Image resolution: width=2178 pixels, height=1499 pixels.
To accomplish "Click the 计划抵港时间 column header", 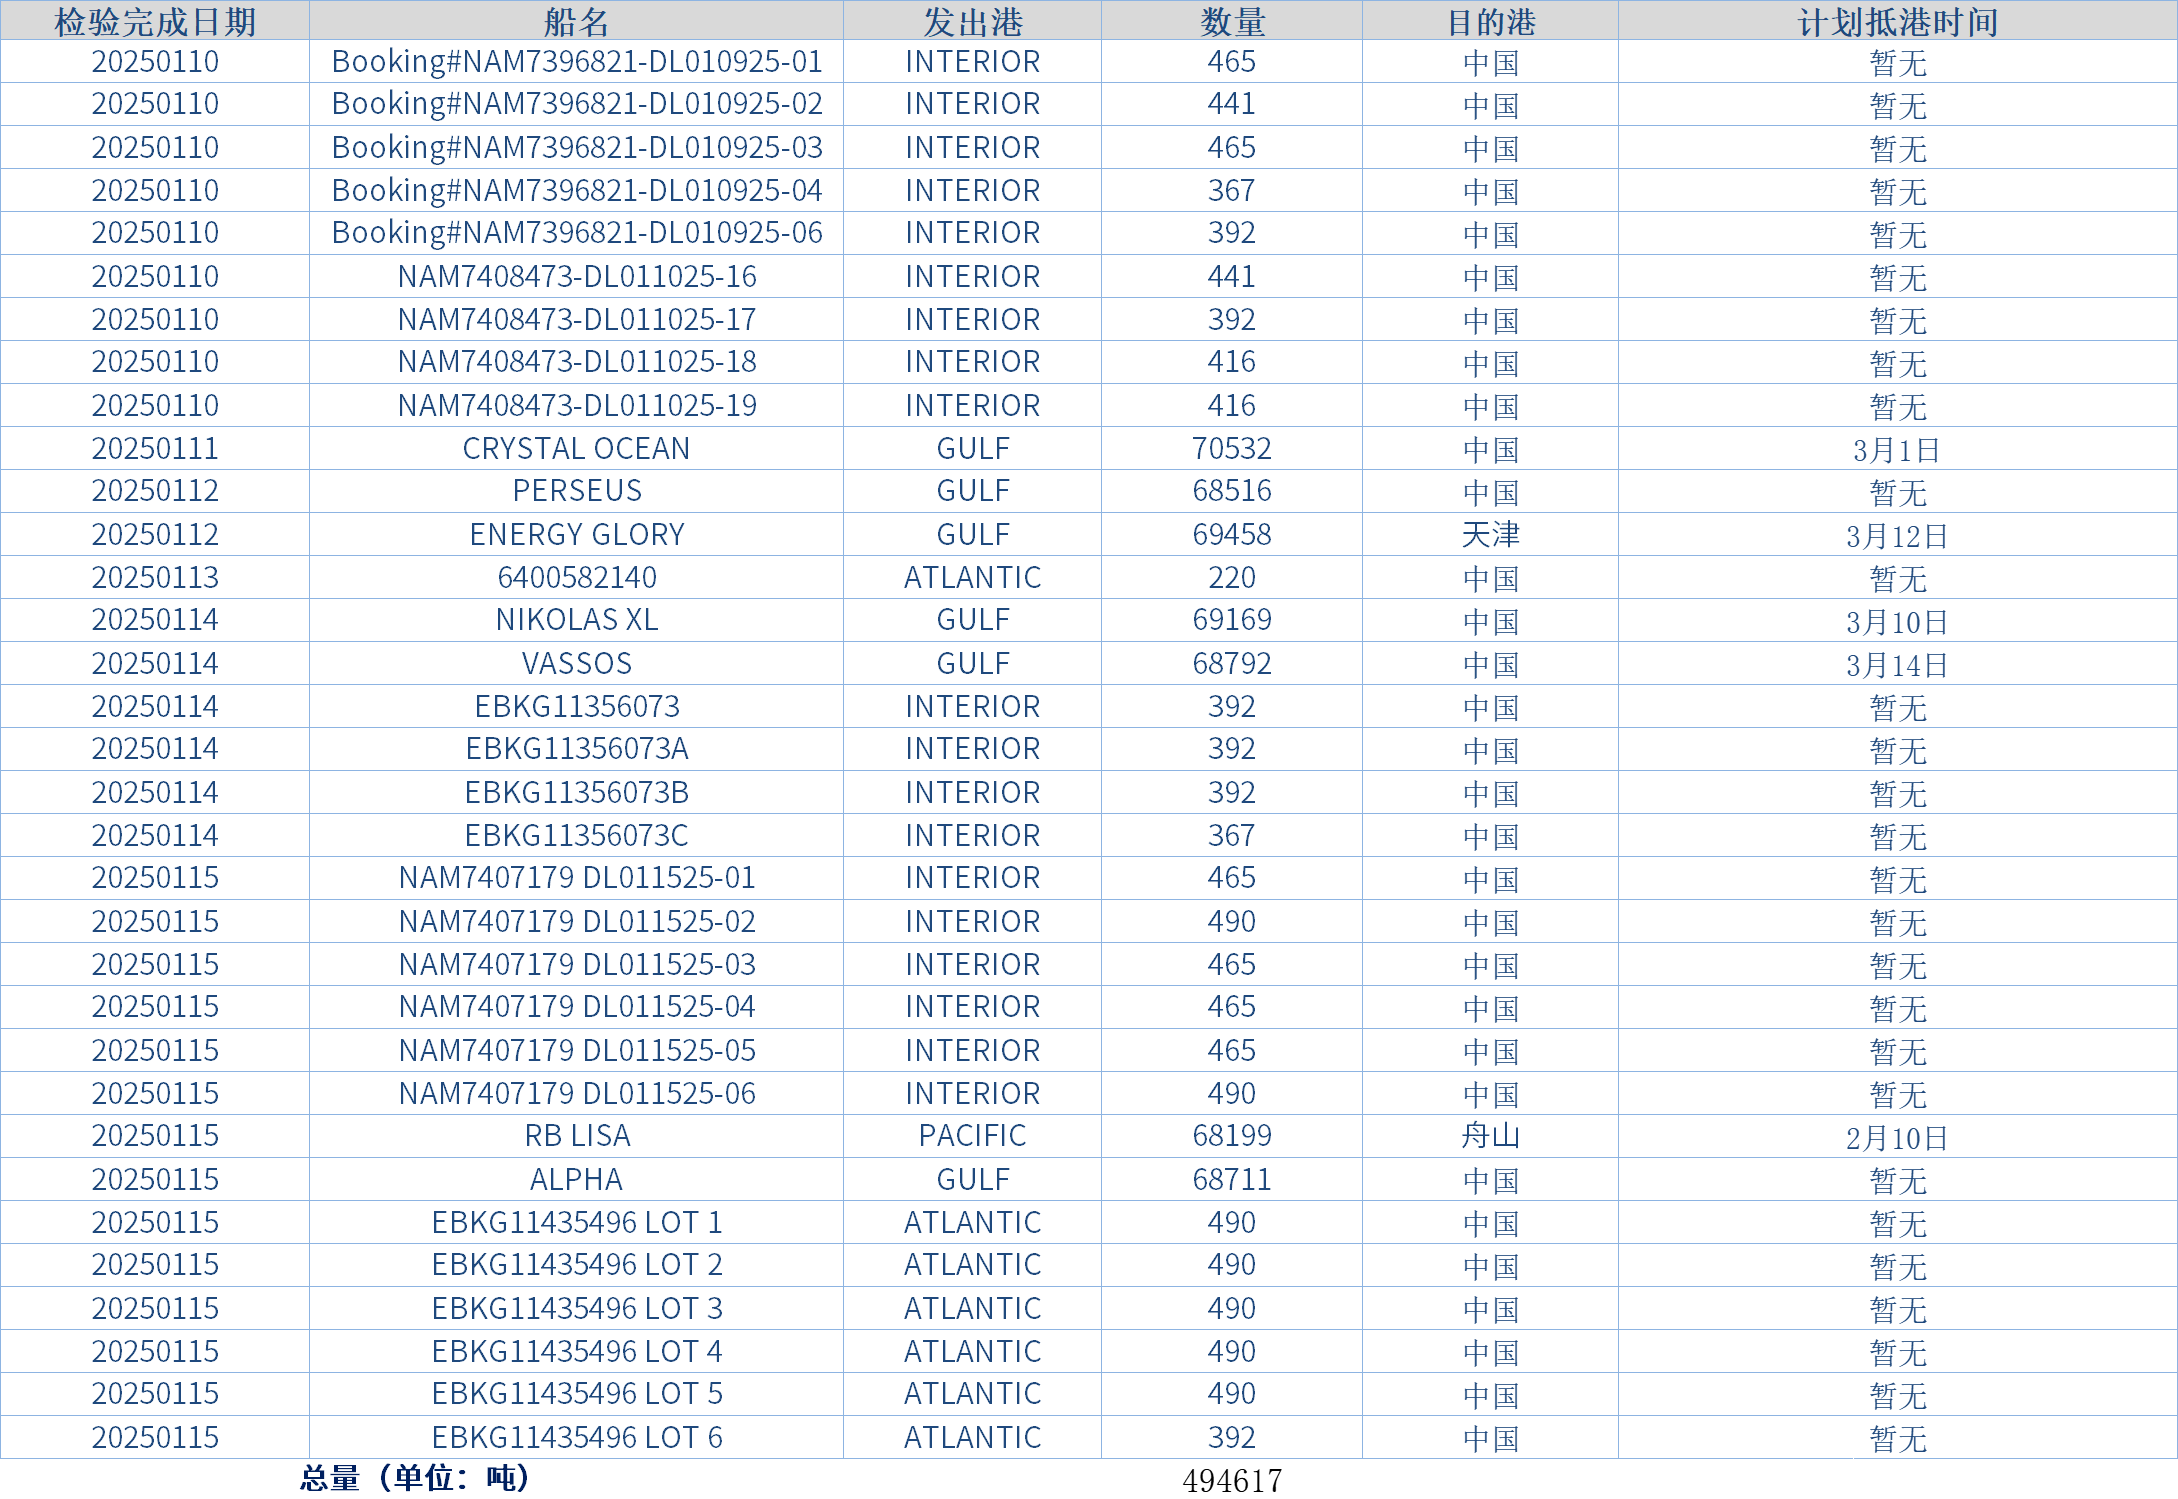I will click(1897, 21).
